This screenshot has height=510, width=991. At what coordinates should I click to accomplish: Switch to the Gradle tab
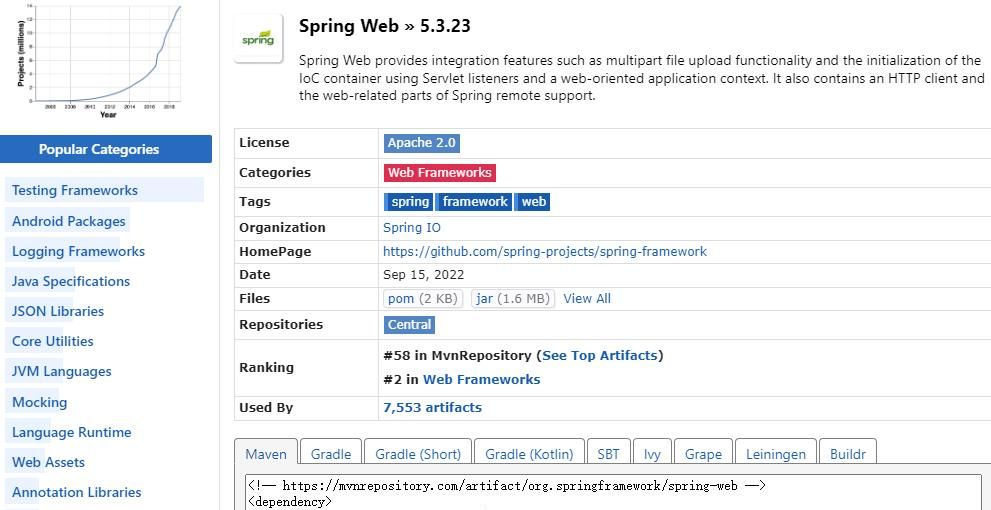tap(330, 454)
